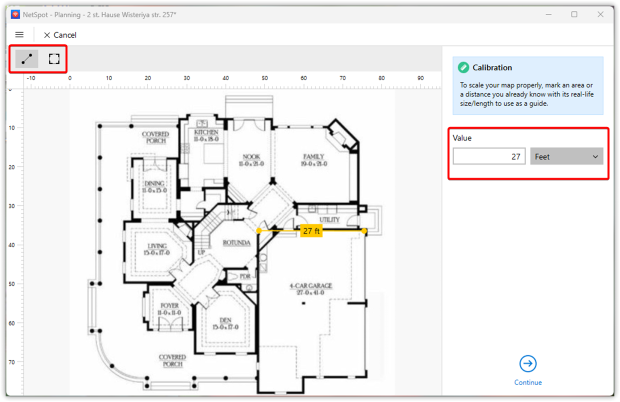Click the ROTUNDA label on floor plan
Image resolution: width=620 pixels, height=402 pixels.
236,243
